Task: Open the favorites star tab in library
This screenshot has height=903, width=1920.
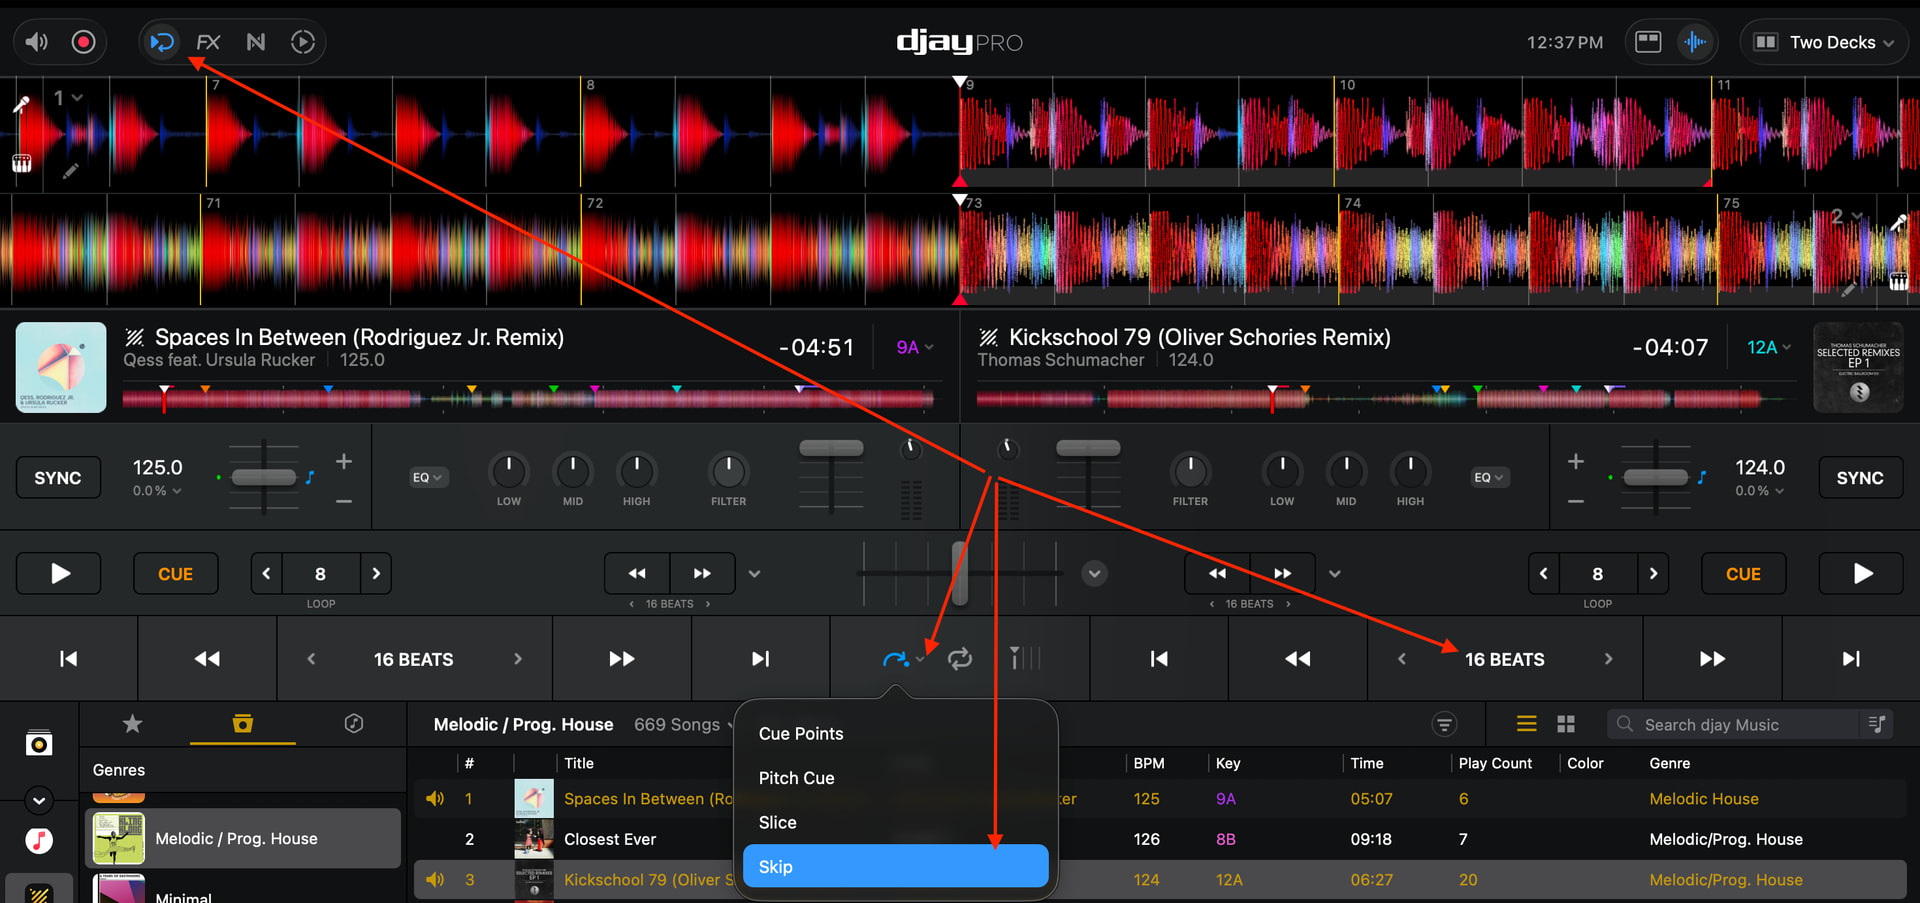Action: pyautogui.click(x=132, y=724)
